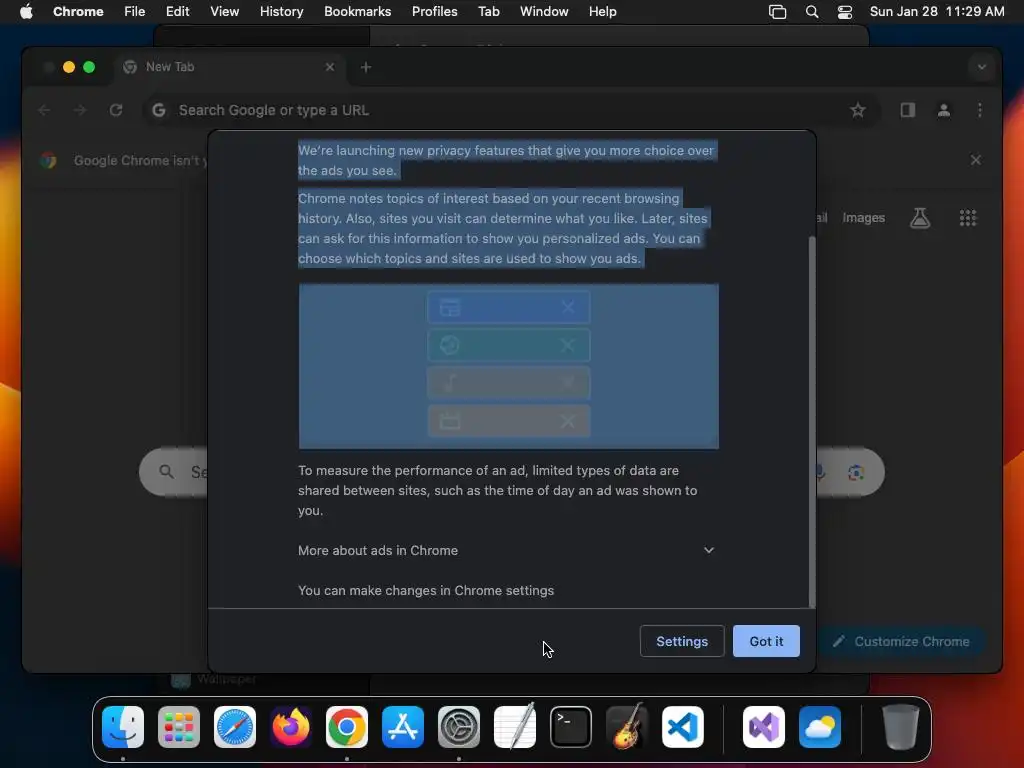The width and height of the screenshot is (1024, 768).
Task: Open Control Center in menu bar
Action: [845, 12]
